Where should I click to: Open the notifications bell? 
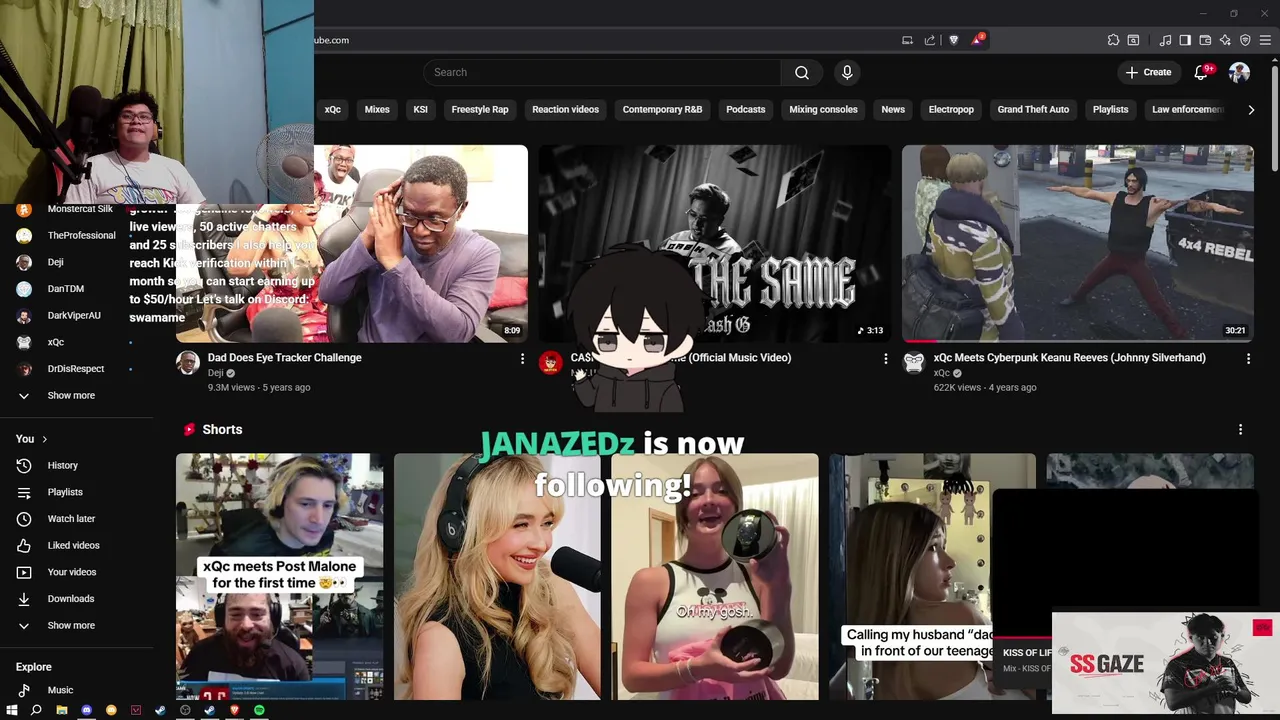pos(1202,72)
